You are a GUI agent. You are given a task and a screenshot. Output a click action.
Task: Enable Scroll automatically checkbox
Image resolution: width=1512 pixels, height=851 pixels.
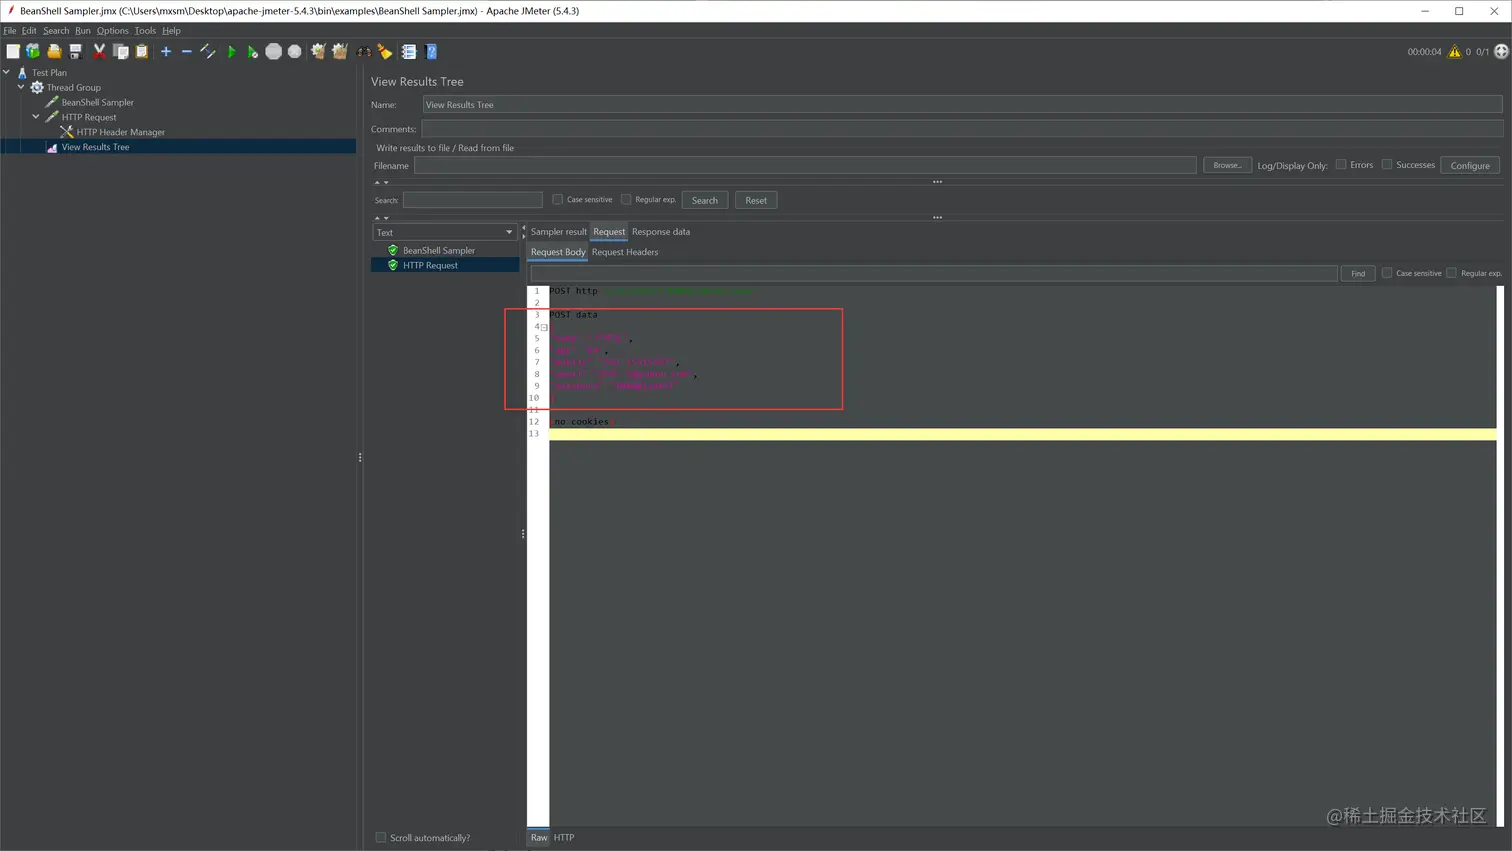381,837
